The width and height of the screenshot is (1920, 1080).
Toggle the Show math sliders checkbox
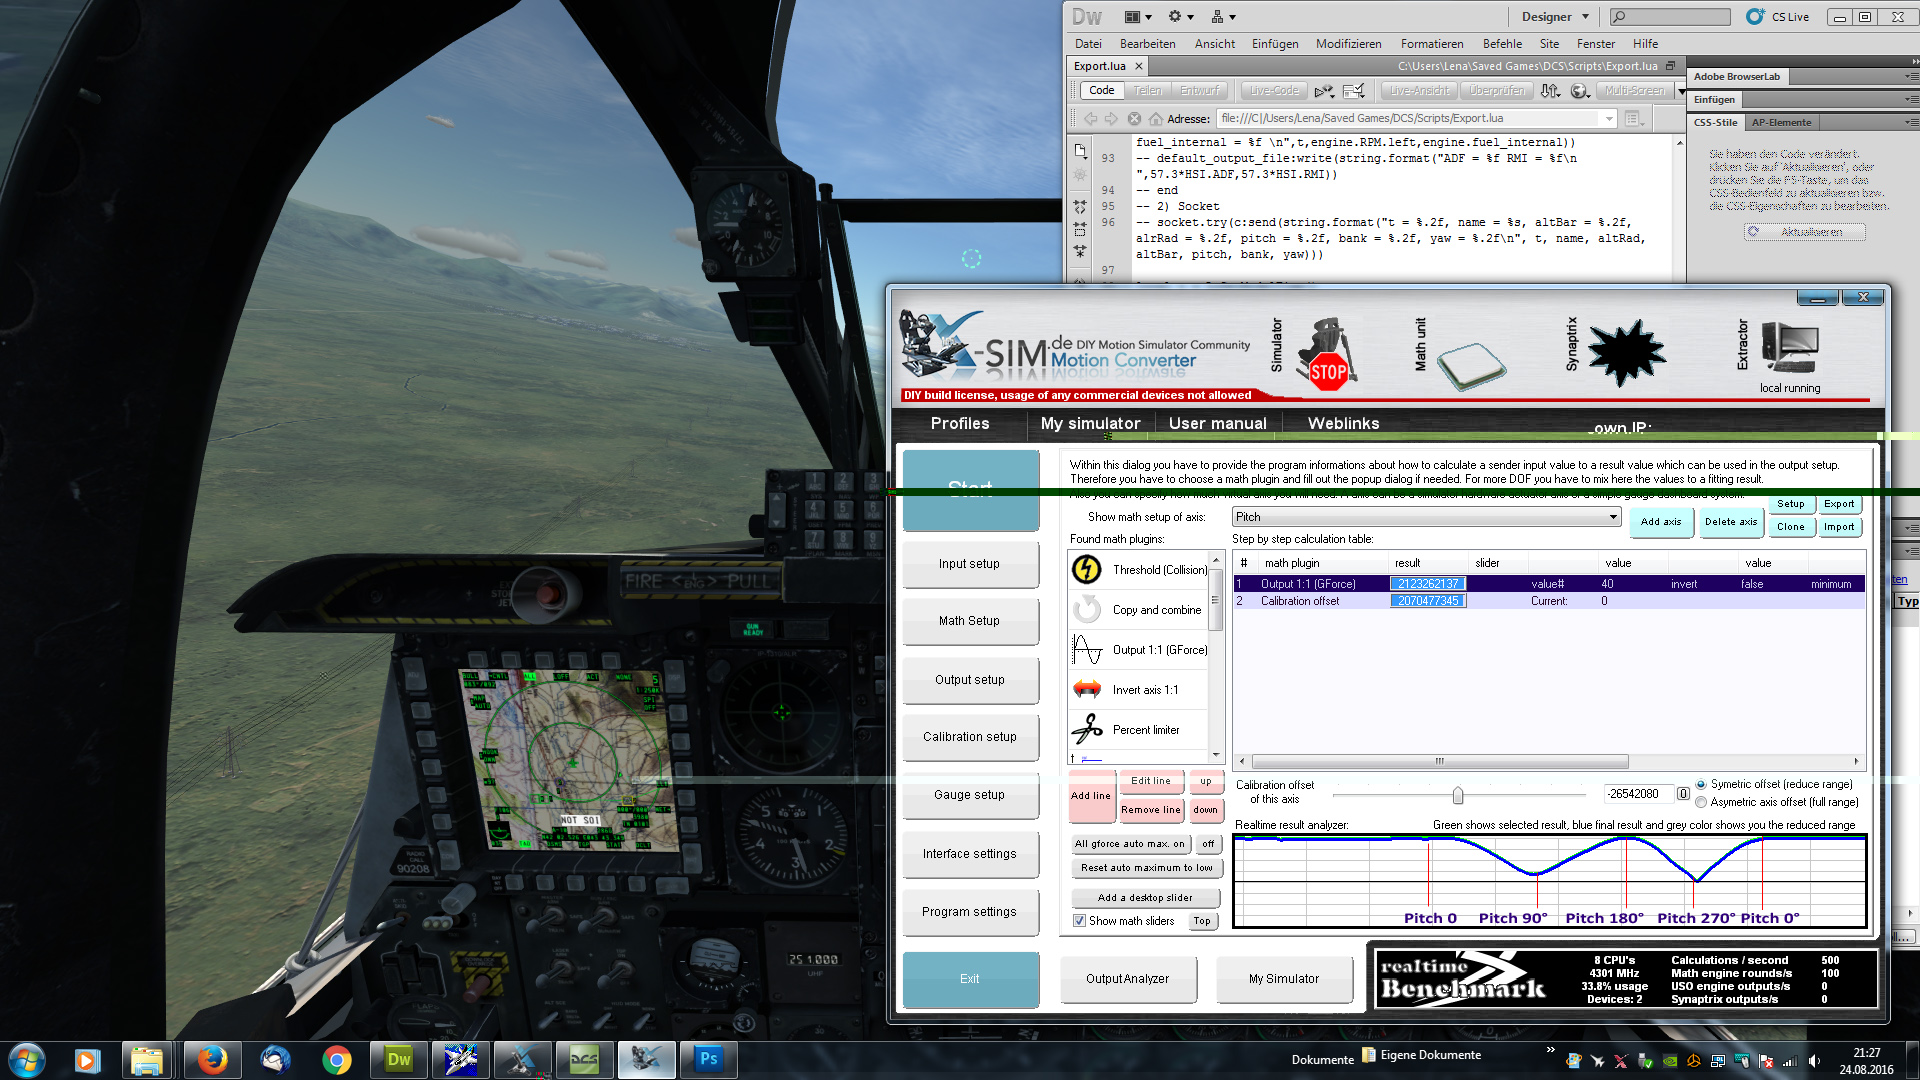tap(1080, 921)
